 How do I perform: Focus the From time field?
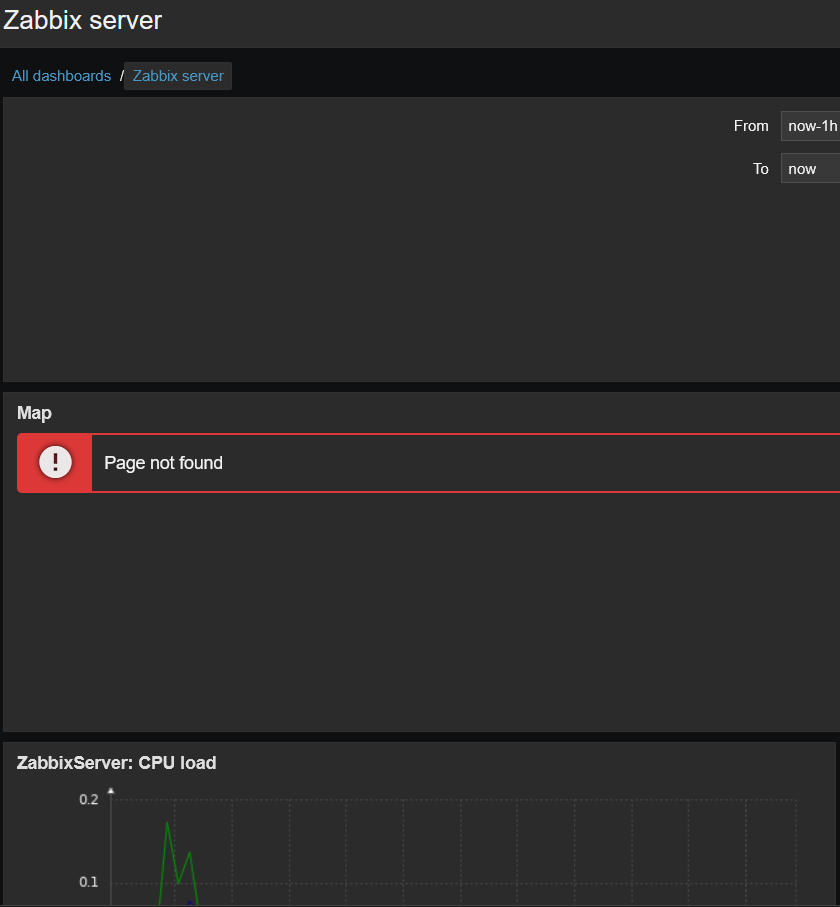click(x=810, y=126)
